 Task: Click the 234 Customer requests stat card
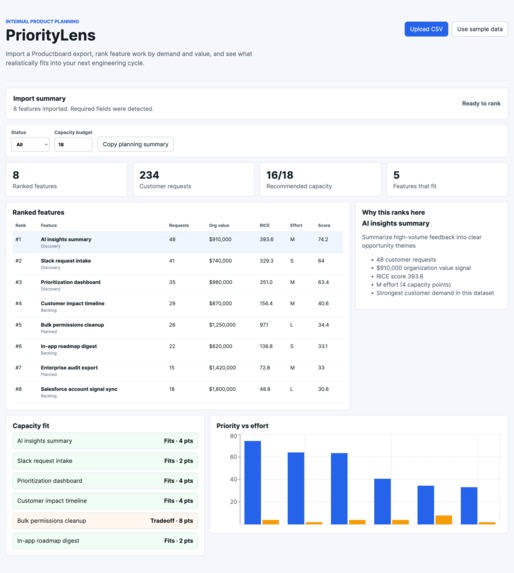tap(193, 179)
